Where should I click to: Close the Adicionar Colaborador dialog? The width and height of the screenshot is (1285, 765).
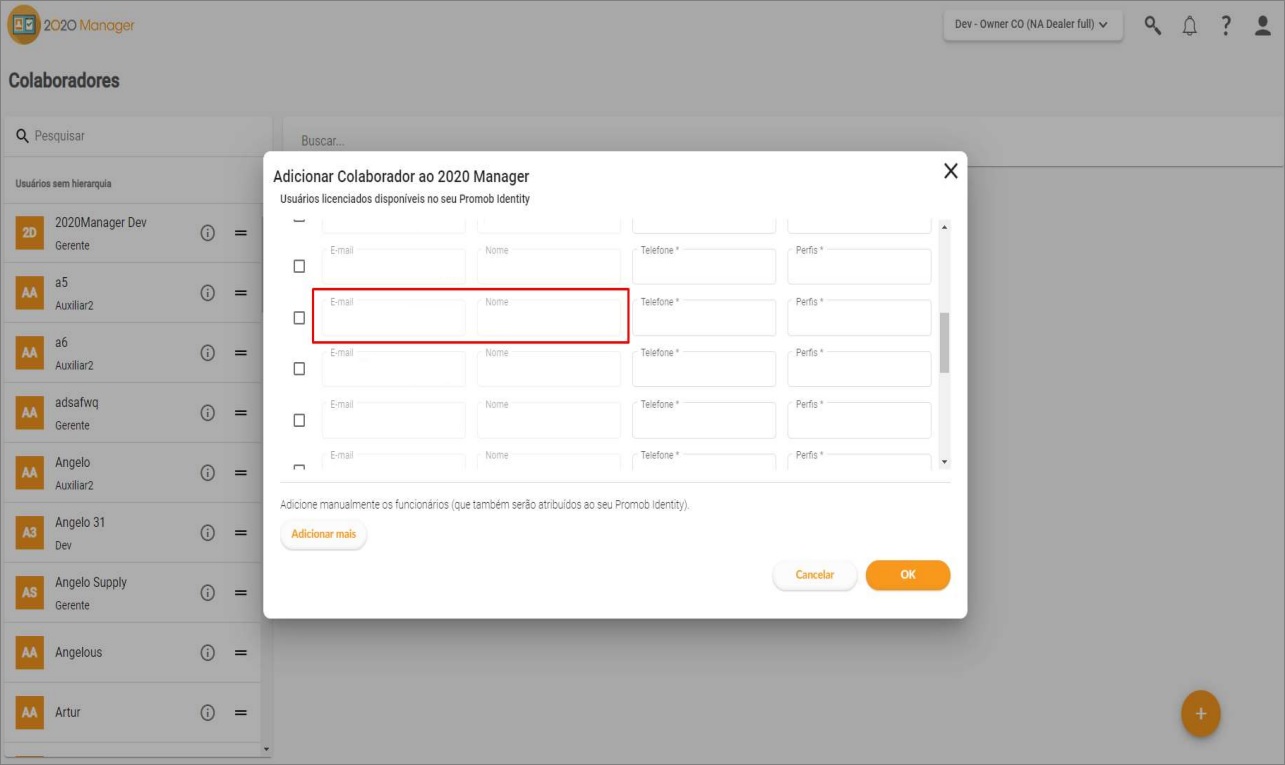950,171
